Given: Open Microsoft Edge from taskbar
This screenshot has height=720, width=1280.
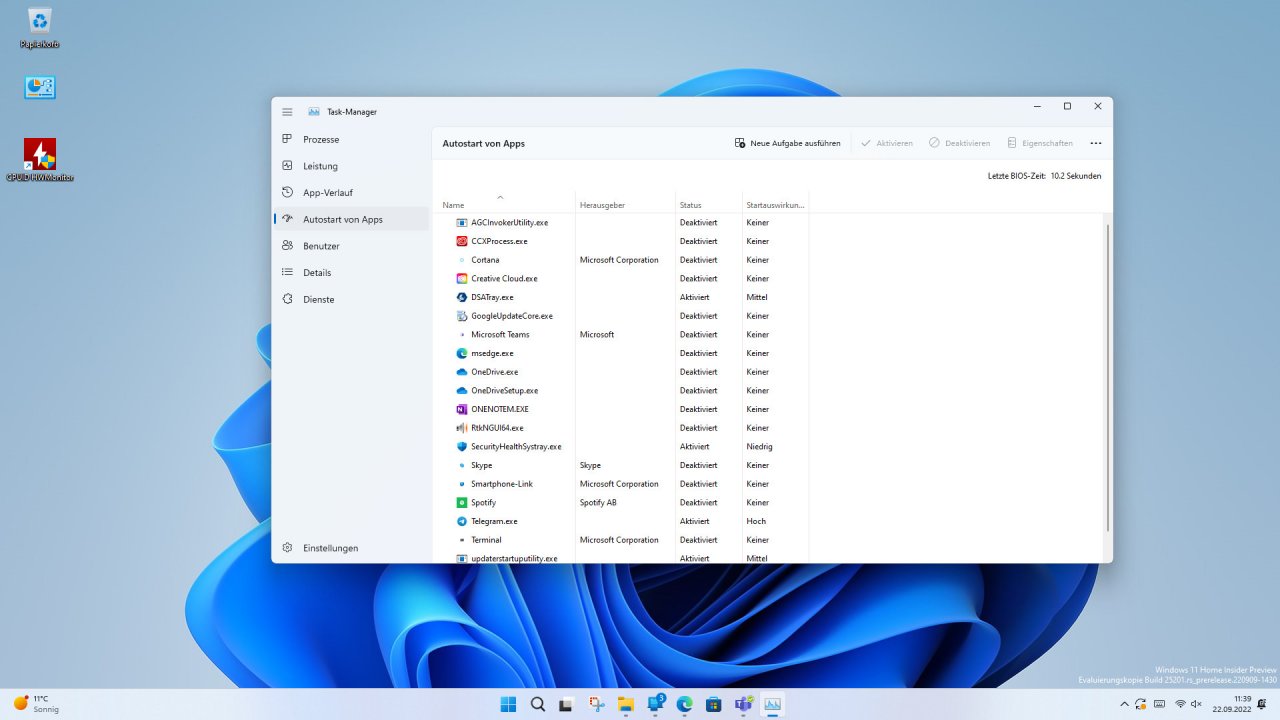Looking at the screenshot, I should coord(685,704).
